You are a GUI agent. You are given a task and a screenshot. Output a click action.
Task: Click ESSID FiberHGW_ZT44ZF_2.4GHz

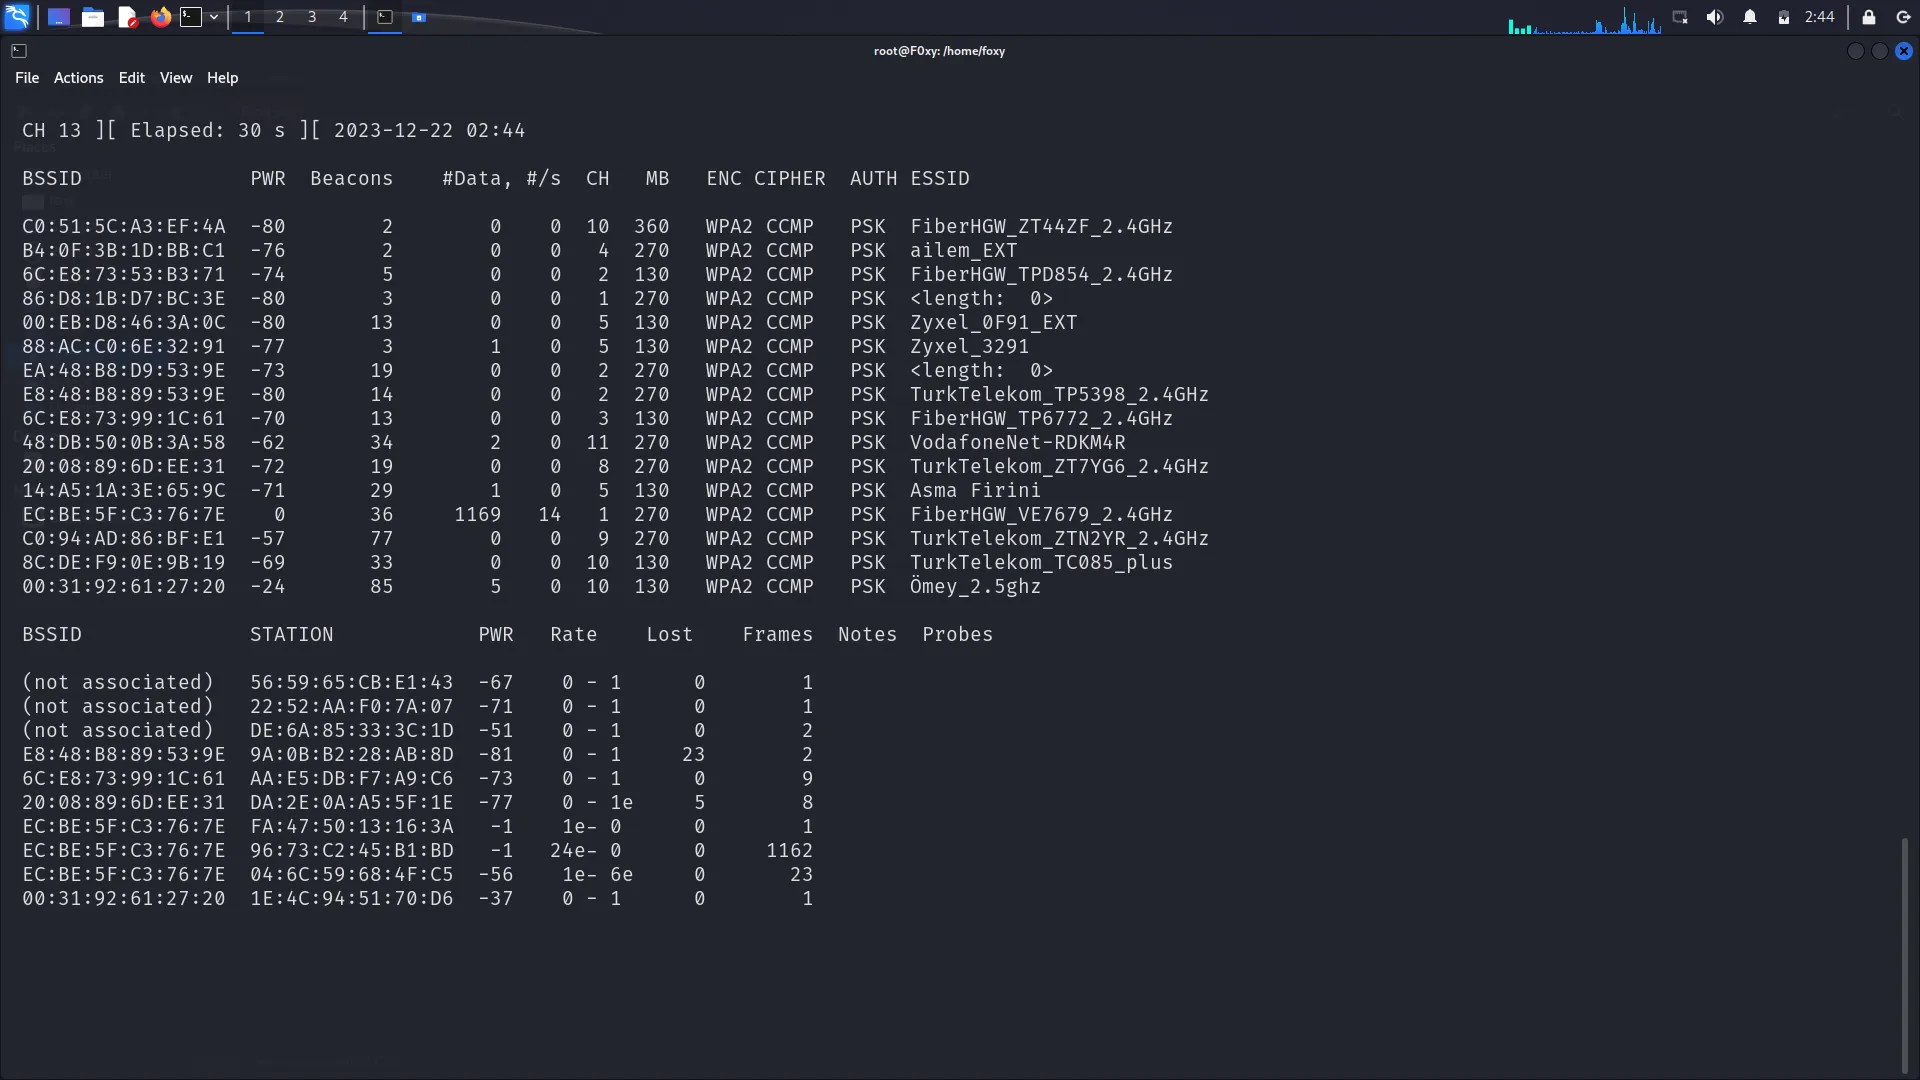coord(1041,227)
